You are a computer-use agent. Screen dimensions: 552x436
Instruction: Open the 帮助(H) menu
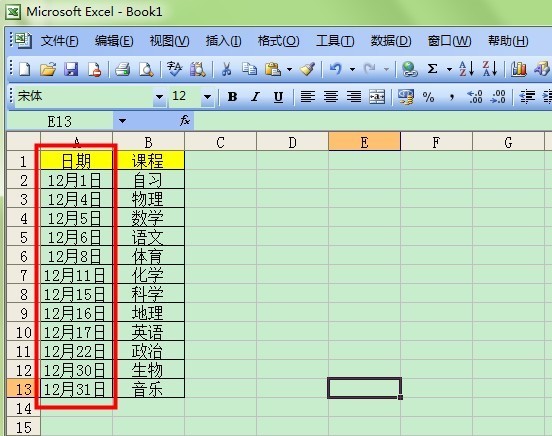click(508, 41)
